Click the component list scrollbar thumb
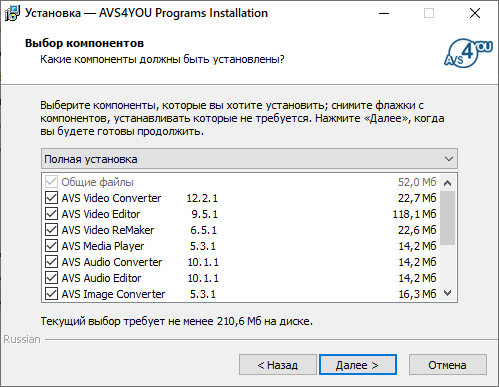This screenshot has width=499, height=387. [448, 218]
